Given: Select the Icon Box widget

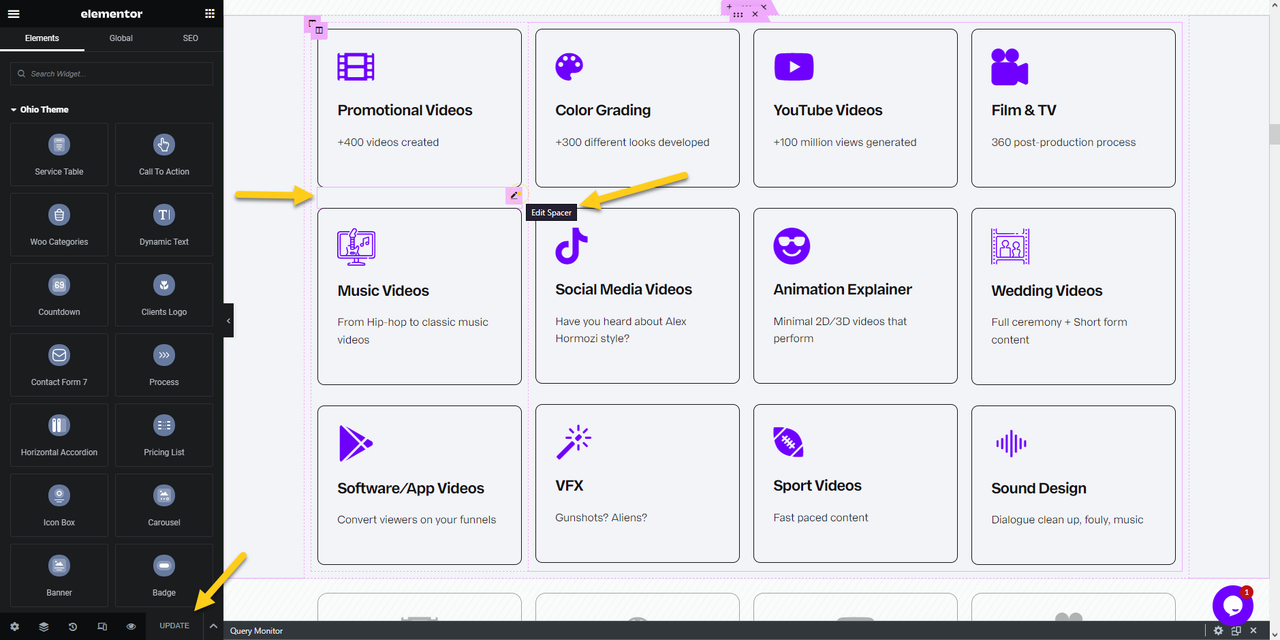Looking at the screenshot, I should (59, 505).
